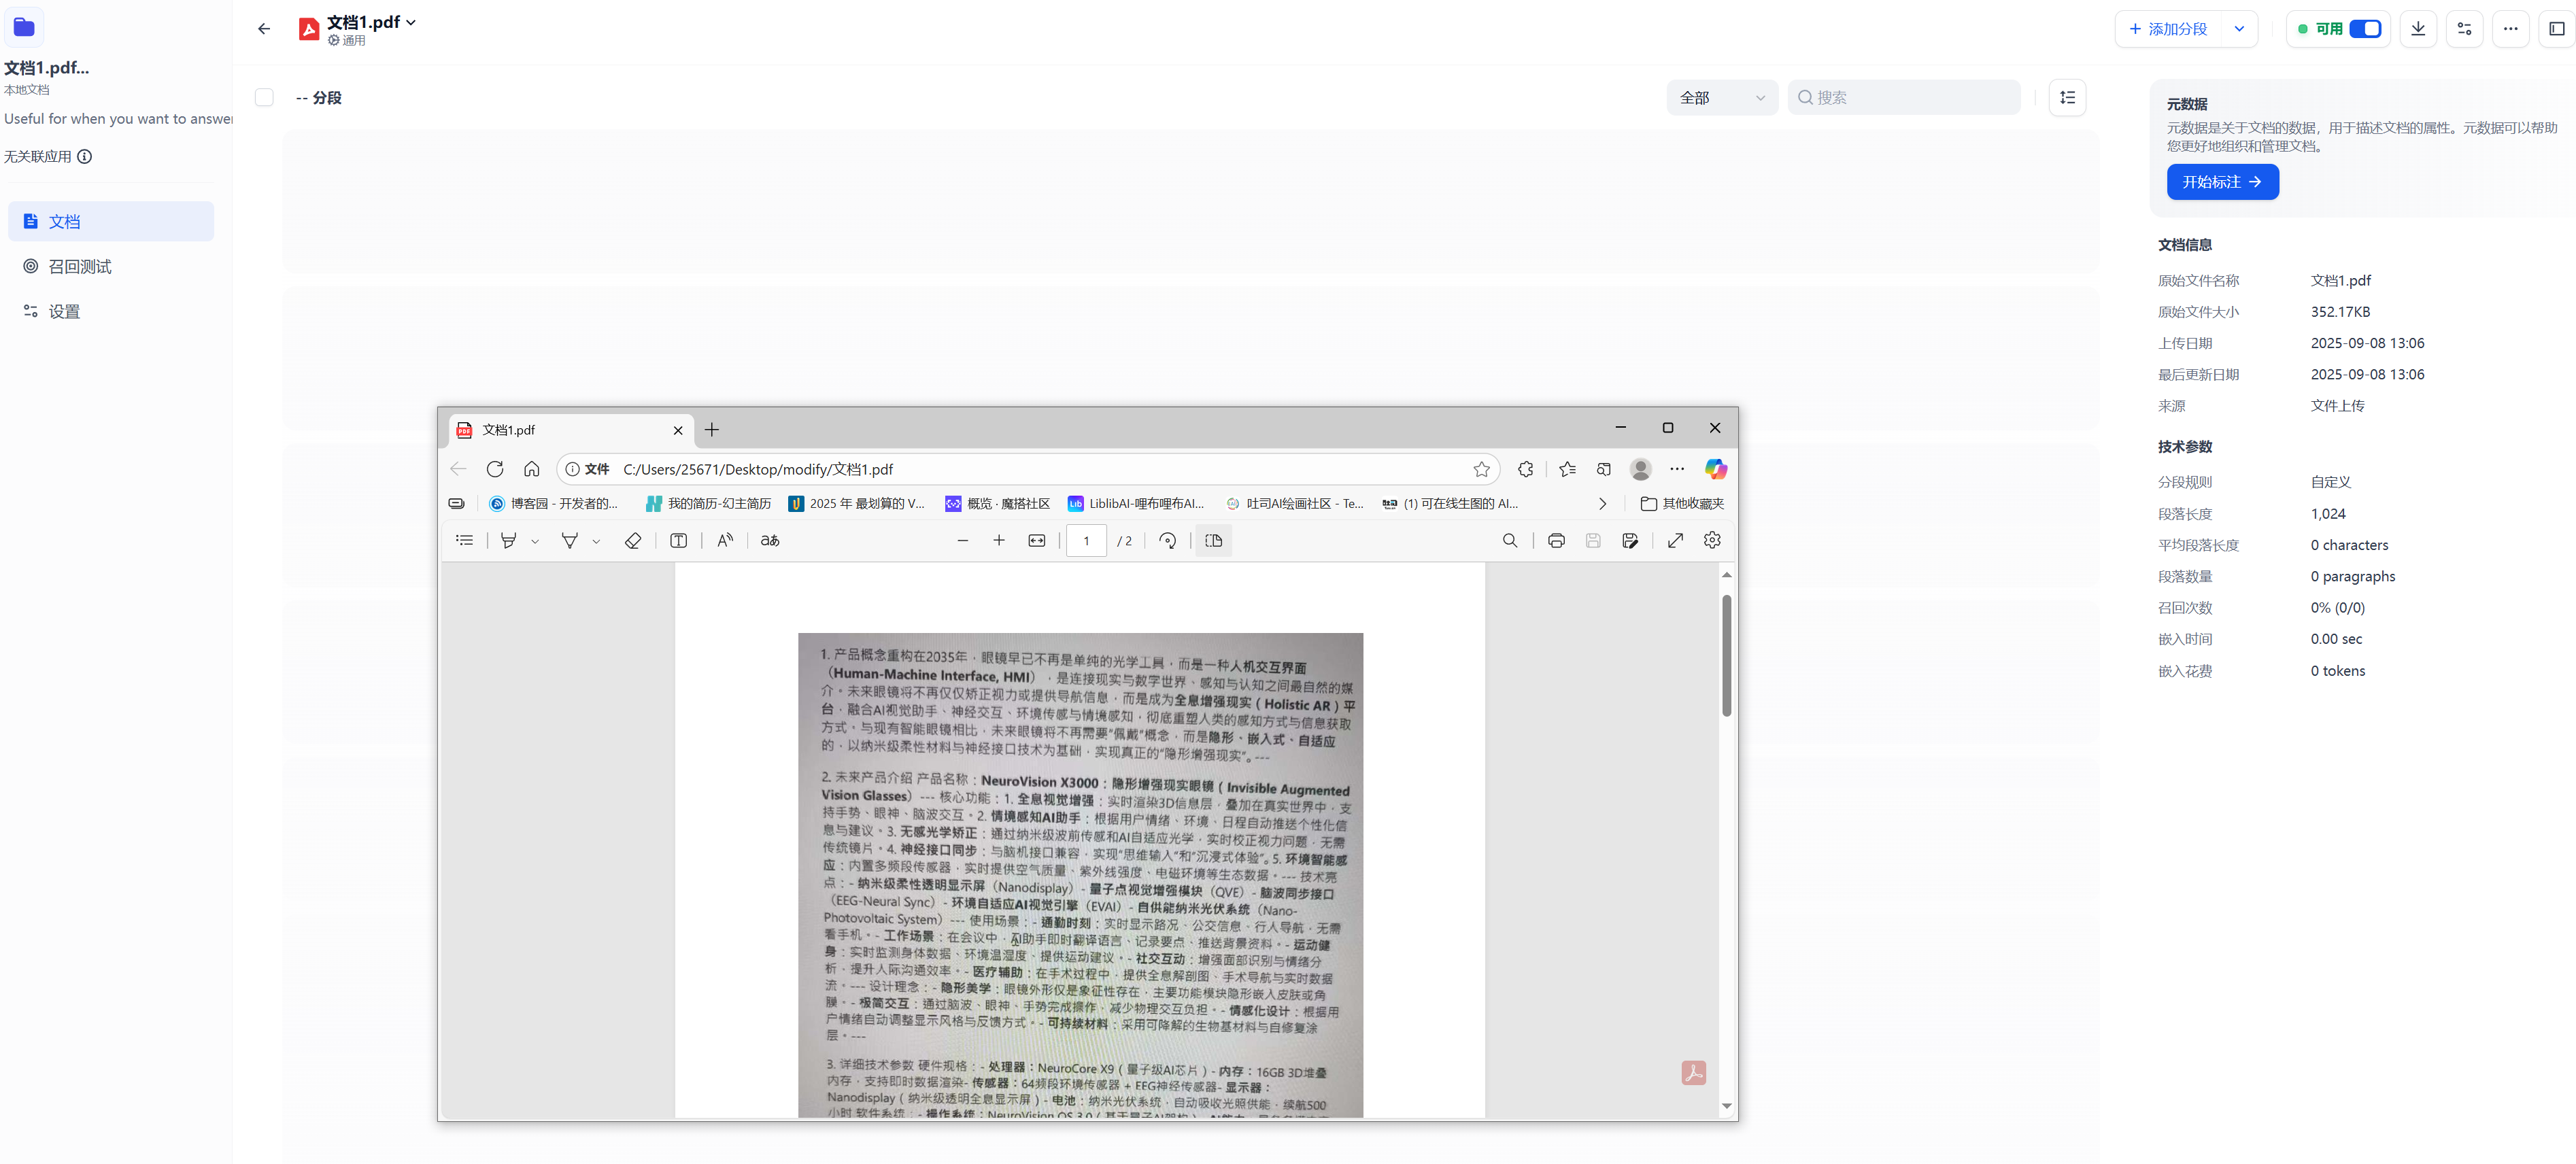Click the download document icon
This screenshot has height=1164, width=2576.
(2417, 29)
